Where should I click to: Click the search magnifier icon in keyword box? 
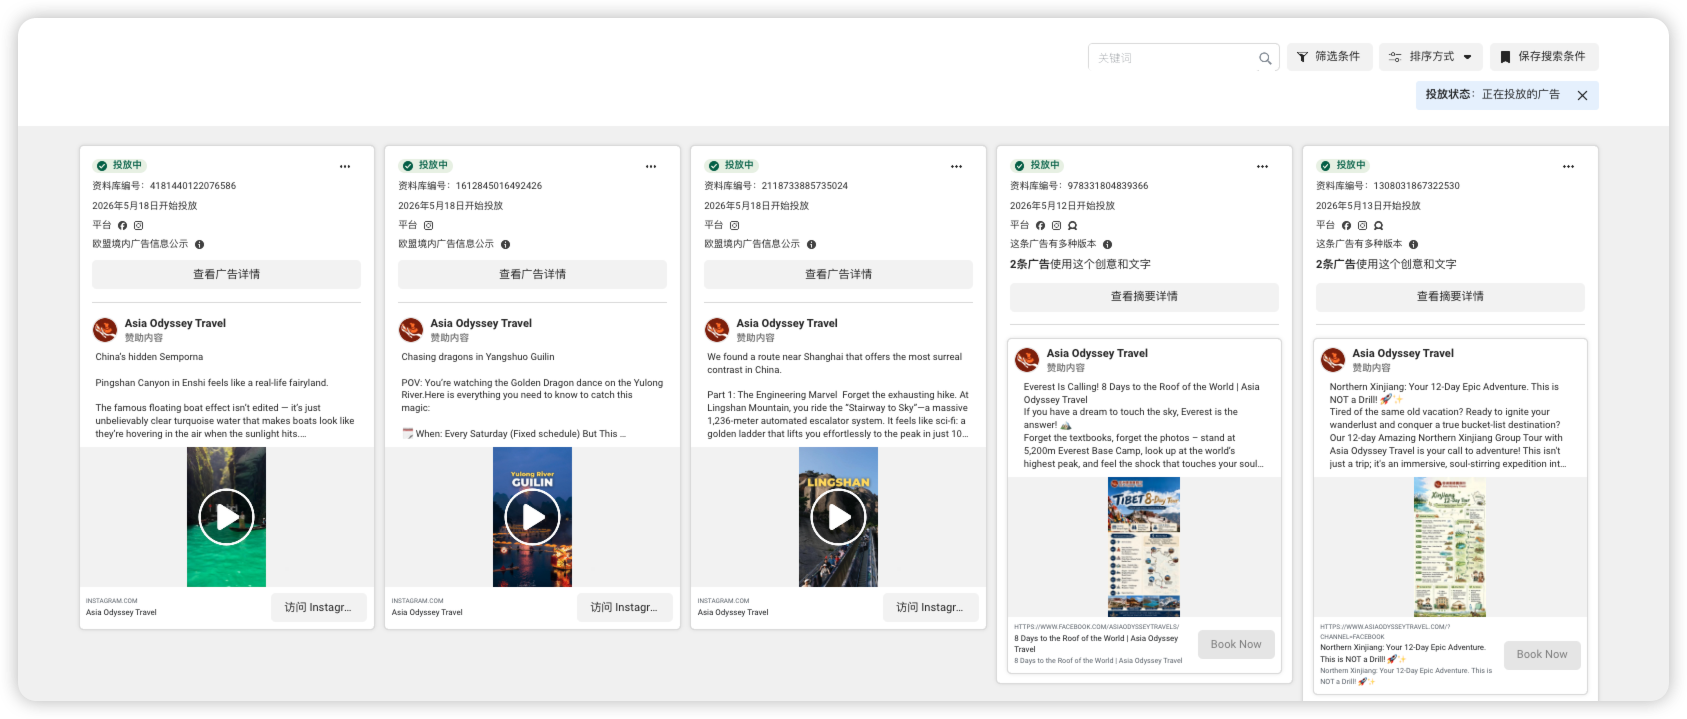(1265, 58)
